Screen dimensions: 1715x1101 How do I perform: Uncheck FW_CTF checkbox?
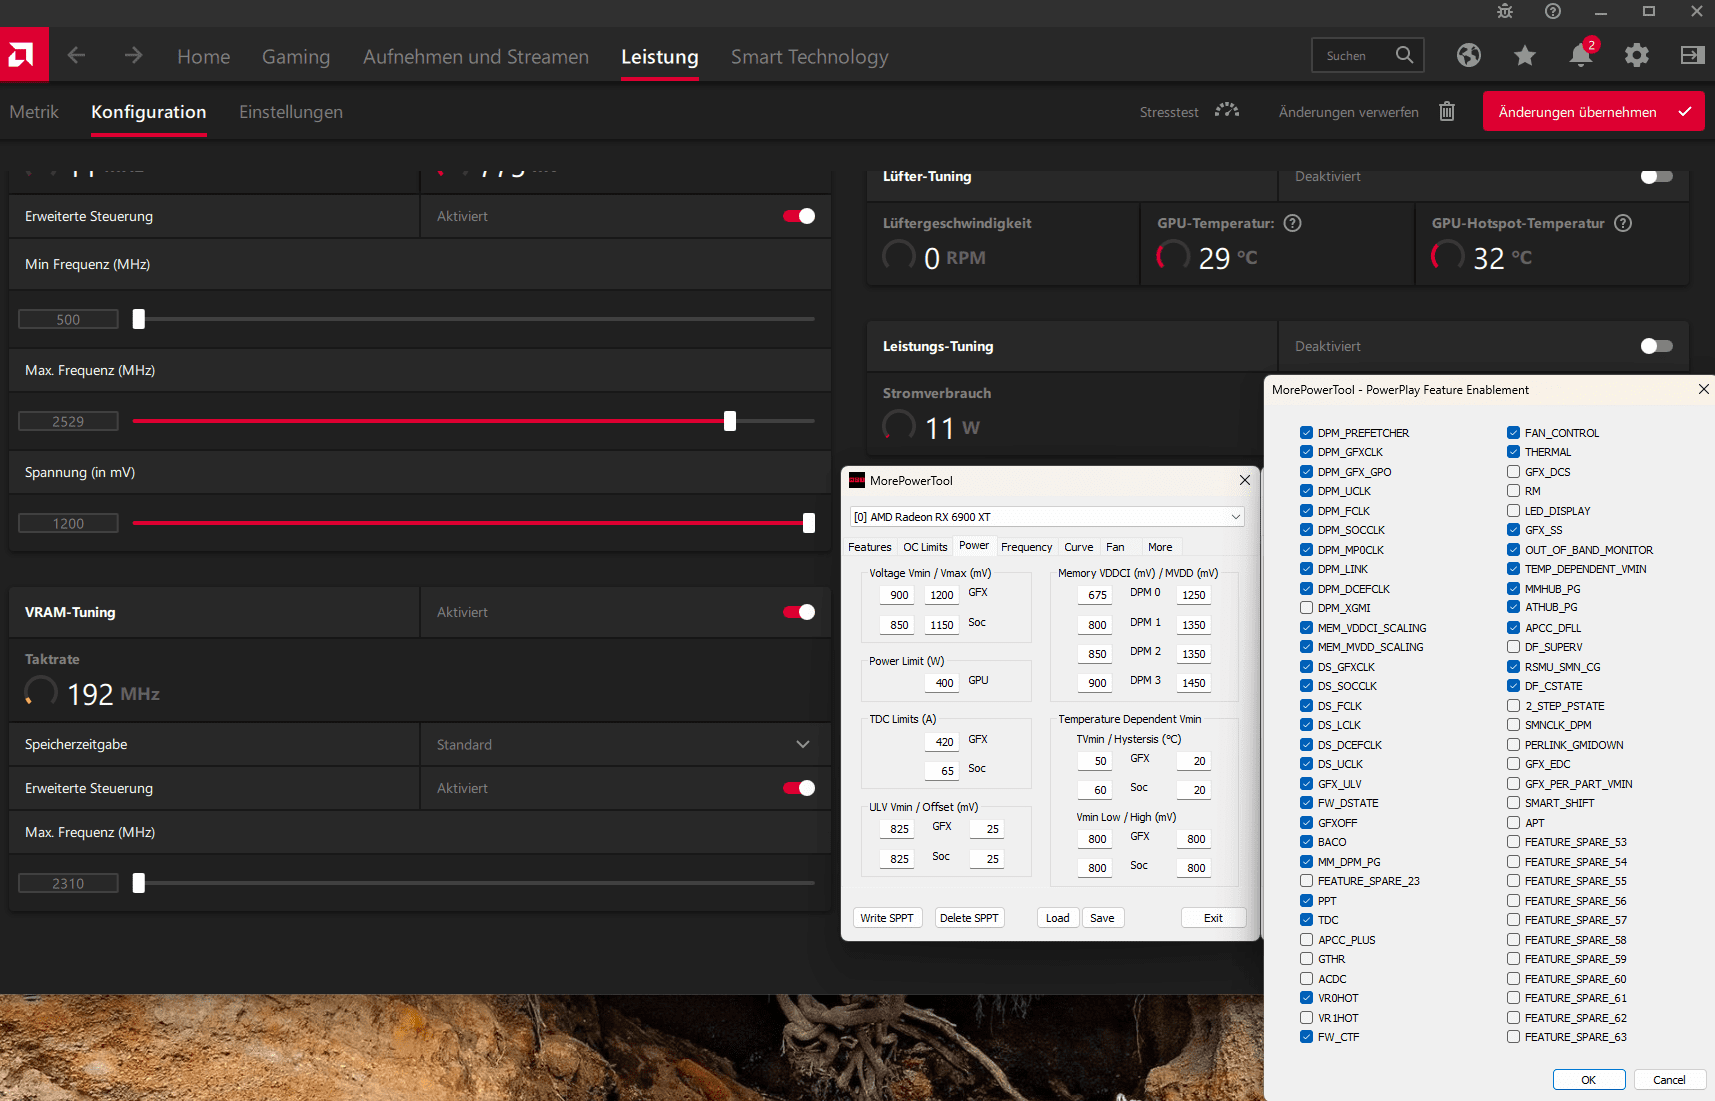coord(1306,1037)
